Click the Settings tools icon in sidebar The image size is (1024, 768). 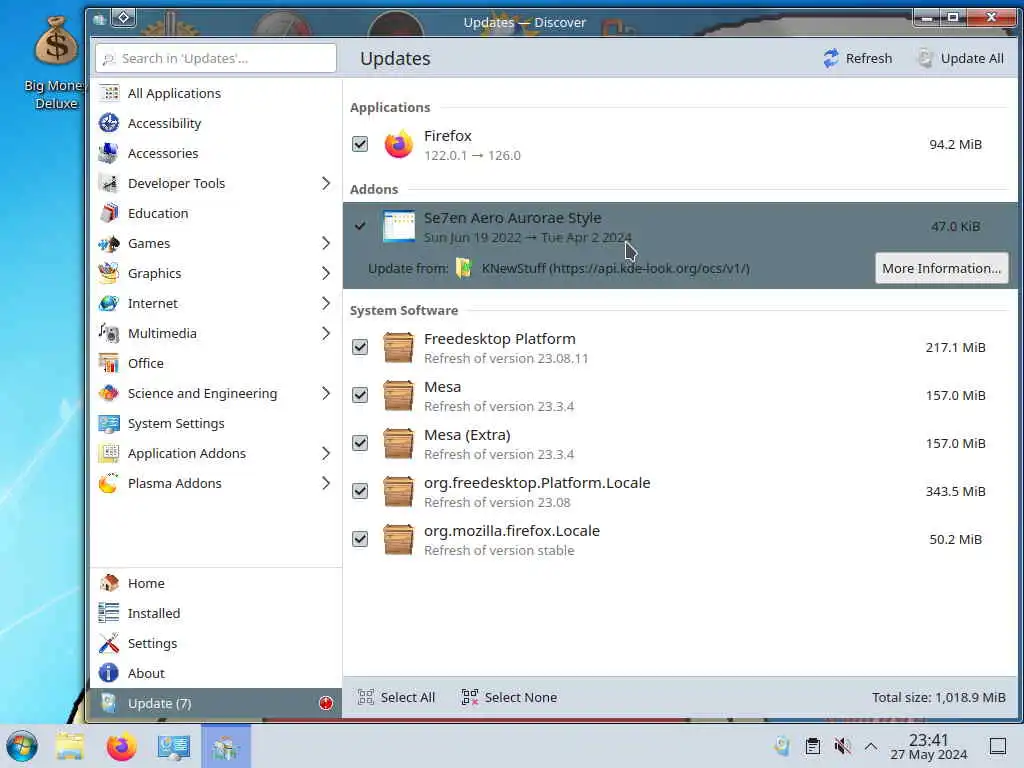109,643
